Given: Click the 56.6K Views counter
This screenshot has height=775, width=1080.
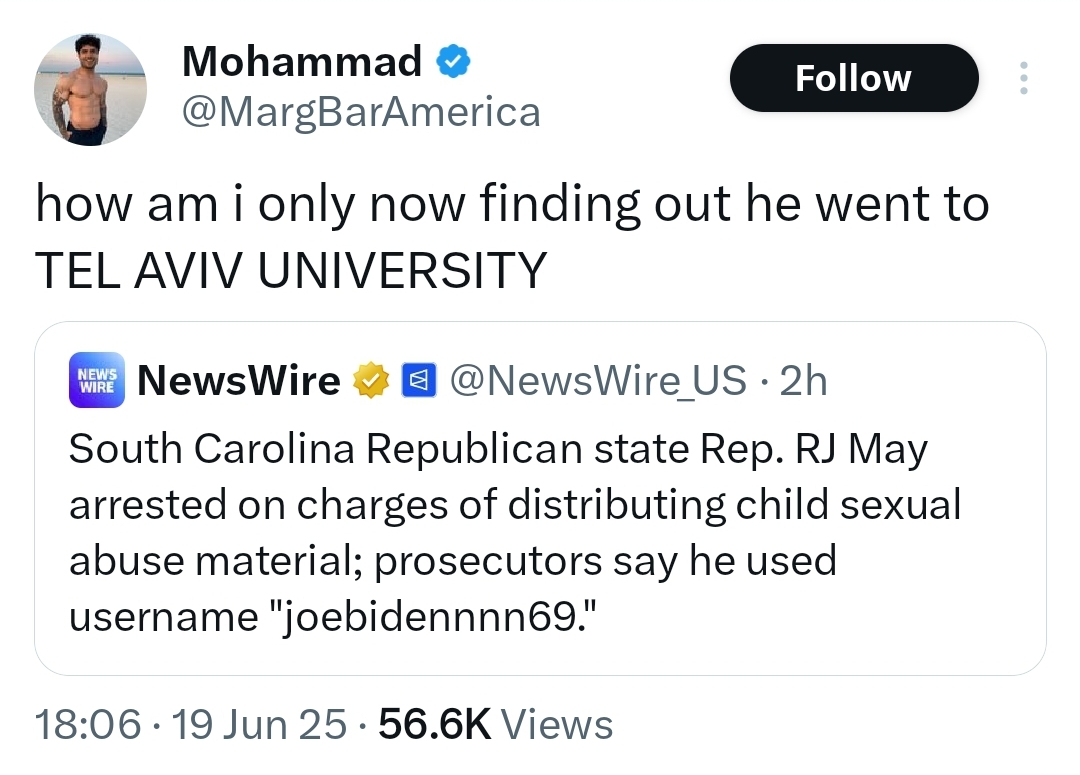Looking at the screenshot, I should 495,724.
